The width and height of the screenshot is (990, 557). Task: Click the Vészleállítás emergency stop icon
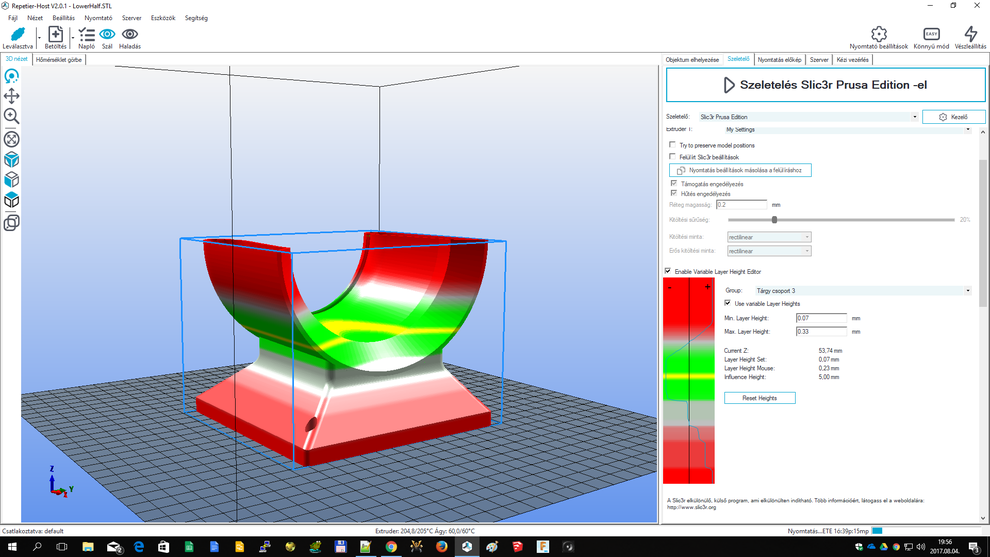pyautogui.click(x=970, y=34)
